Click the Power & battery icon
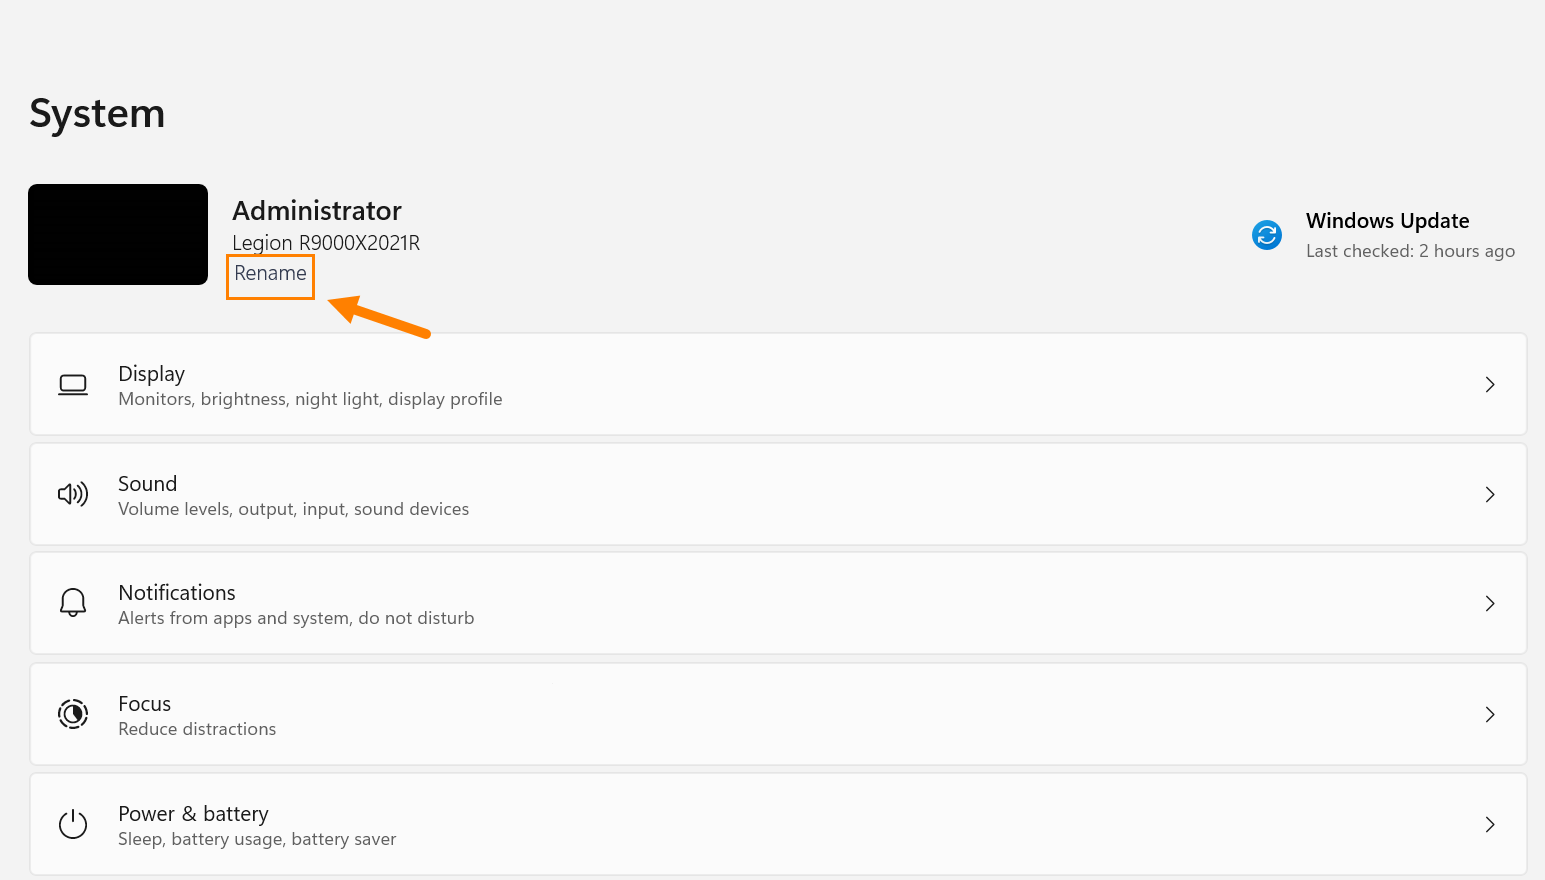The image size is (1545, 880). 73,824
